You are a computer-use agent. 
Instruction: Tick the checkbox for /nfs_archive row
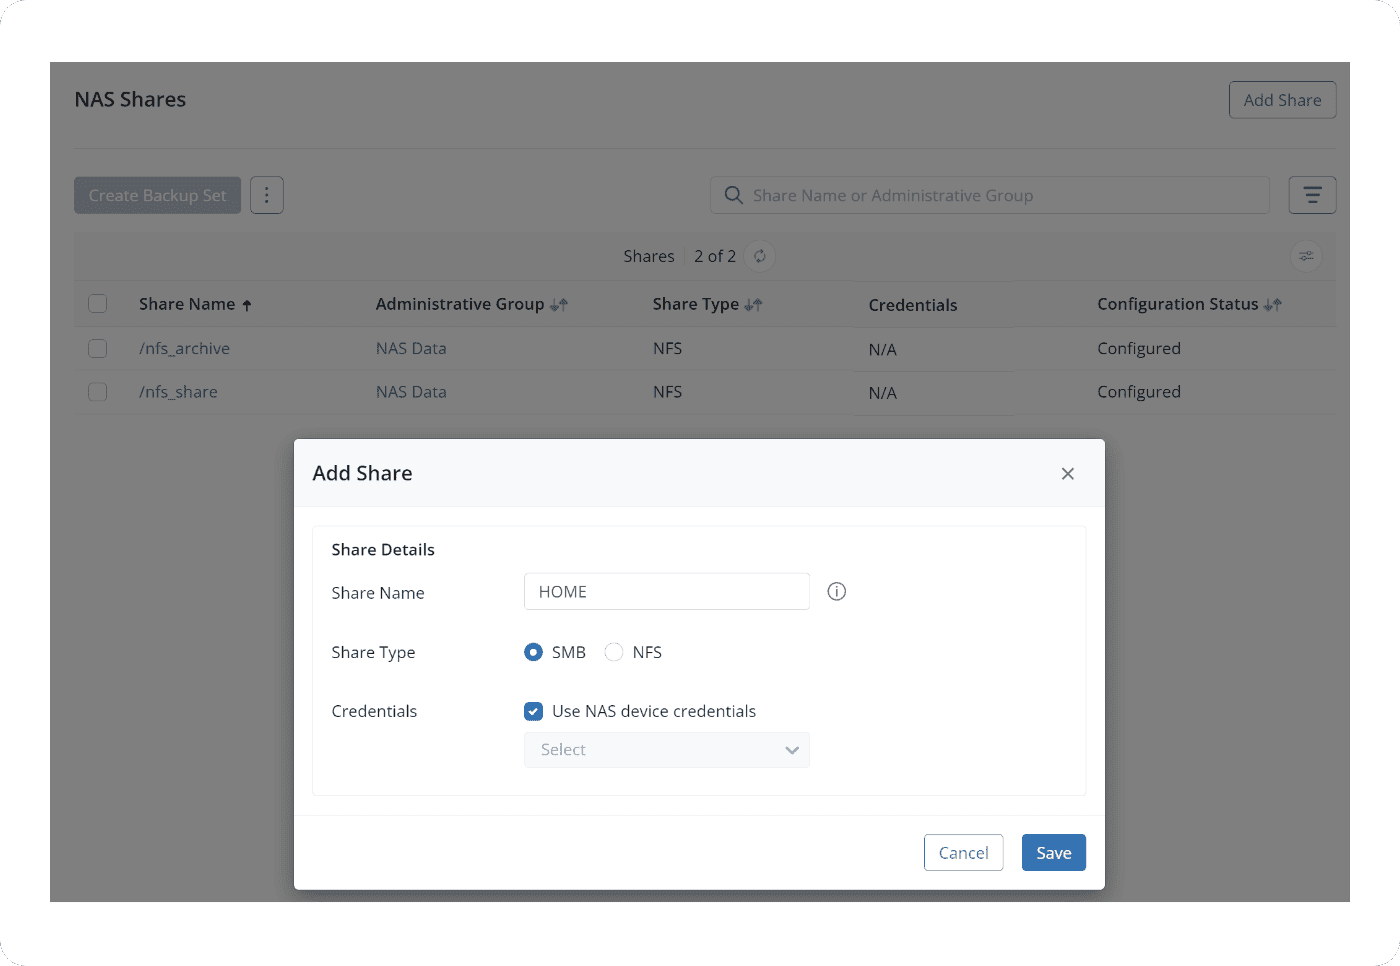(x=98, y=348)
